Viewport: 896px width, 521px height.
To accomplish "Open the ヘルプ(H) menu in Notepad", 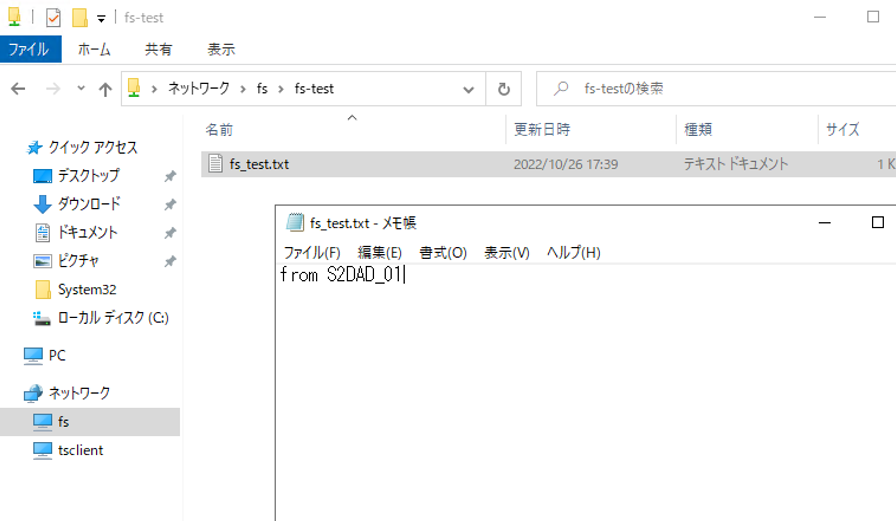I will 573,253.
